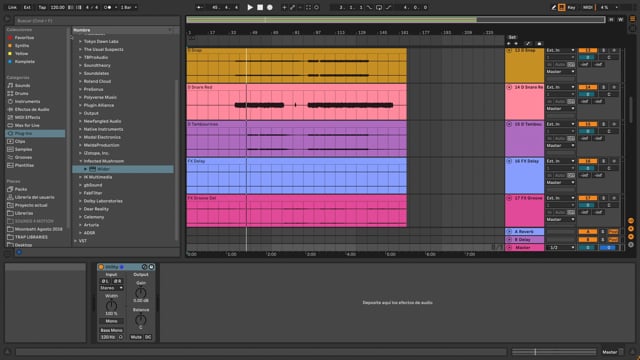This screenshot has height=360, width=640.
Task: Enable MIDI map mode
Action: click(588, 7)
